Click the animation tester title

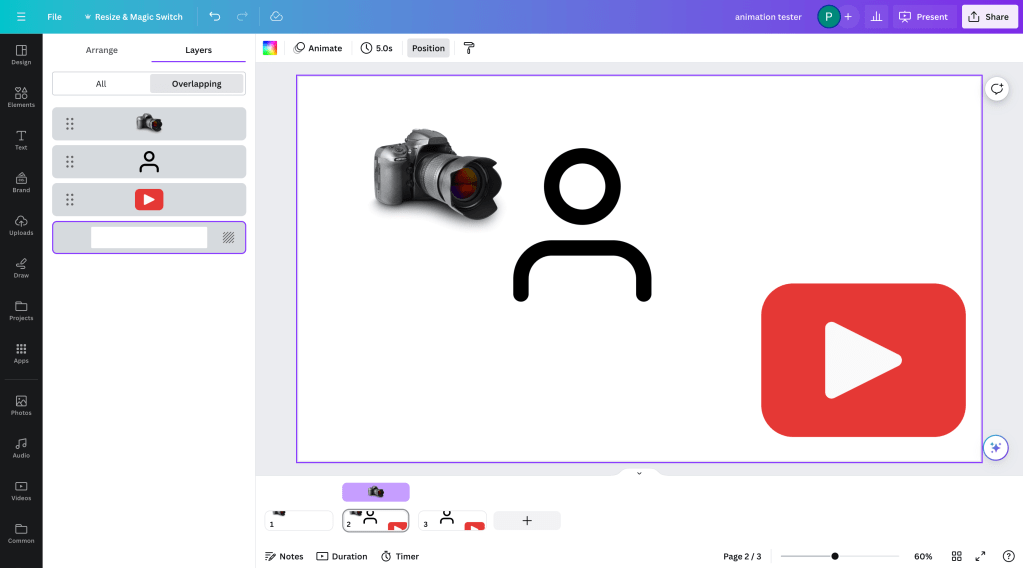point(768,17)
